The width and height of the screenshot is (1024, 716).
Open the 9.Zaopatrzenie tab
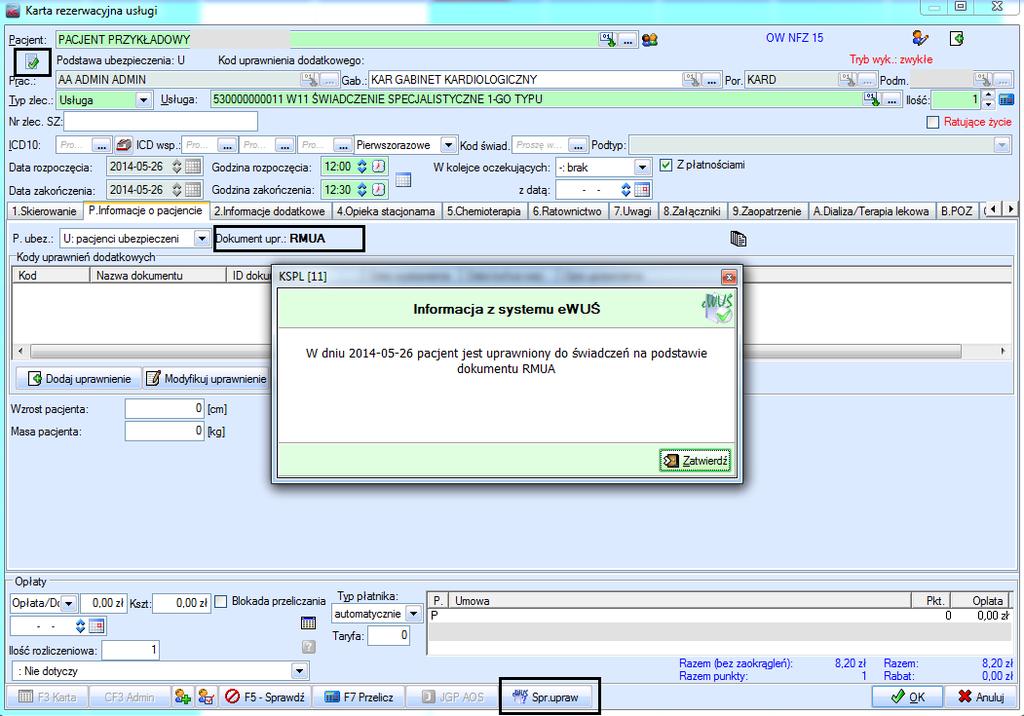pyautogui.click(x=767, y=211)
